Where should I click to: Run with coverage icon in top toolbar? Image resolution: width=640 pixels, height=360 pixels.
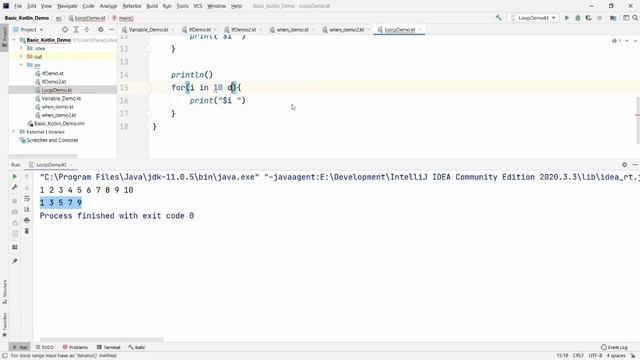pyautogui.click(x=588, y=18)
